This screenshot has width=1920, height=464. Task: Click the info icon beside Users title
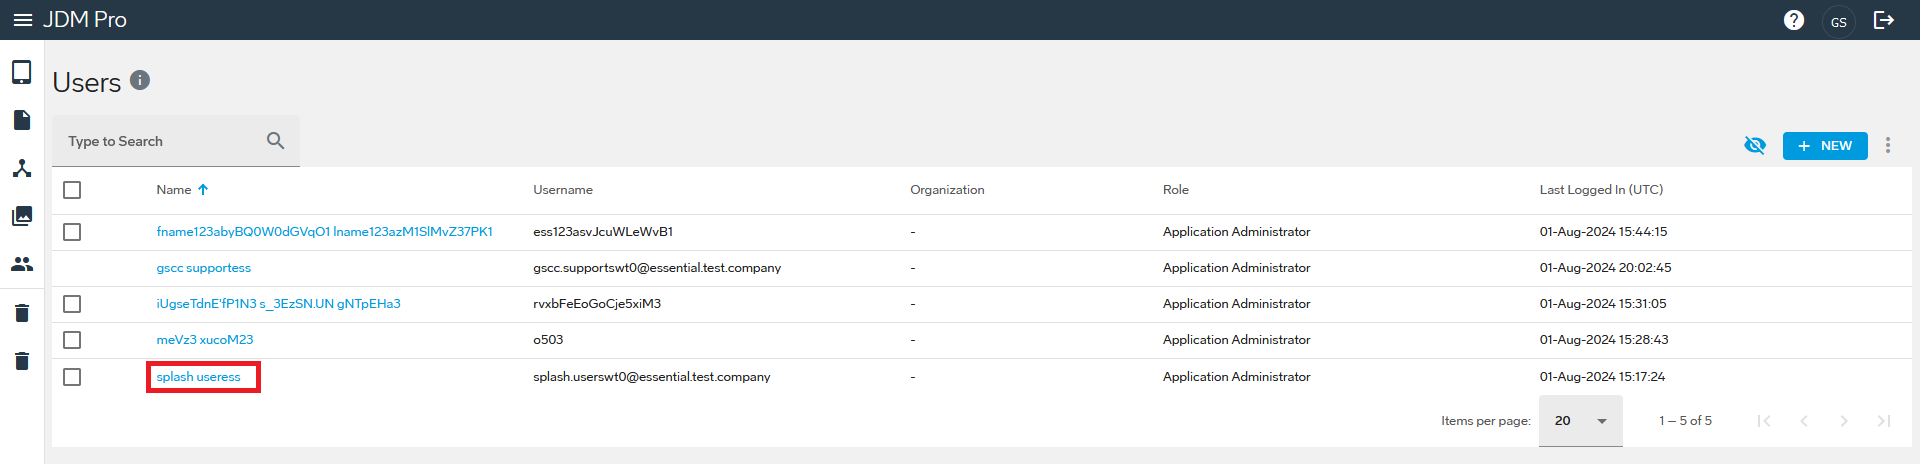[x=140, y=80]
